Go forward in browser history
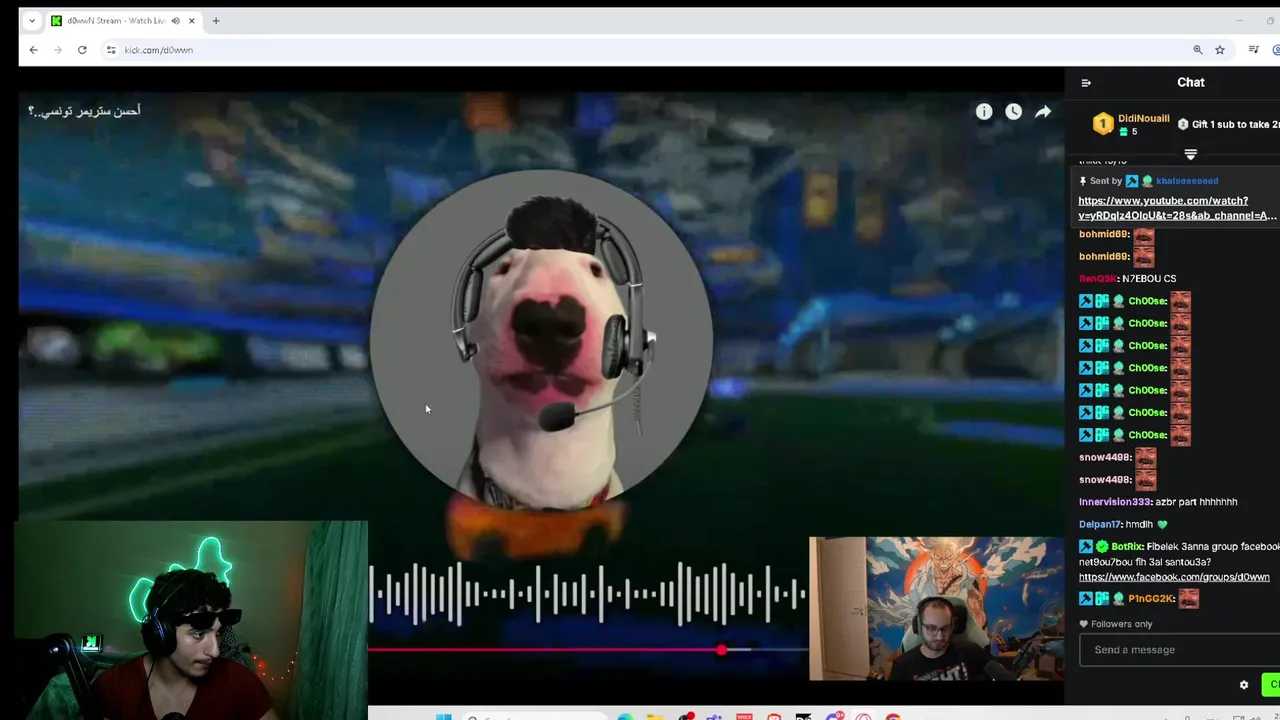The width and height of the screenshot is (1280, 720). click(57, 50)
